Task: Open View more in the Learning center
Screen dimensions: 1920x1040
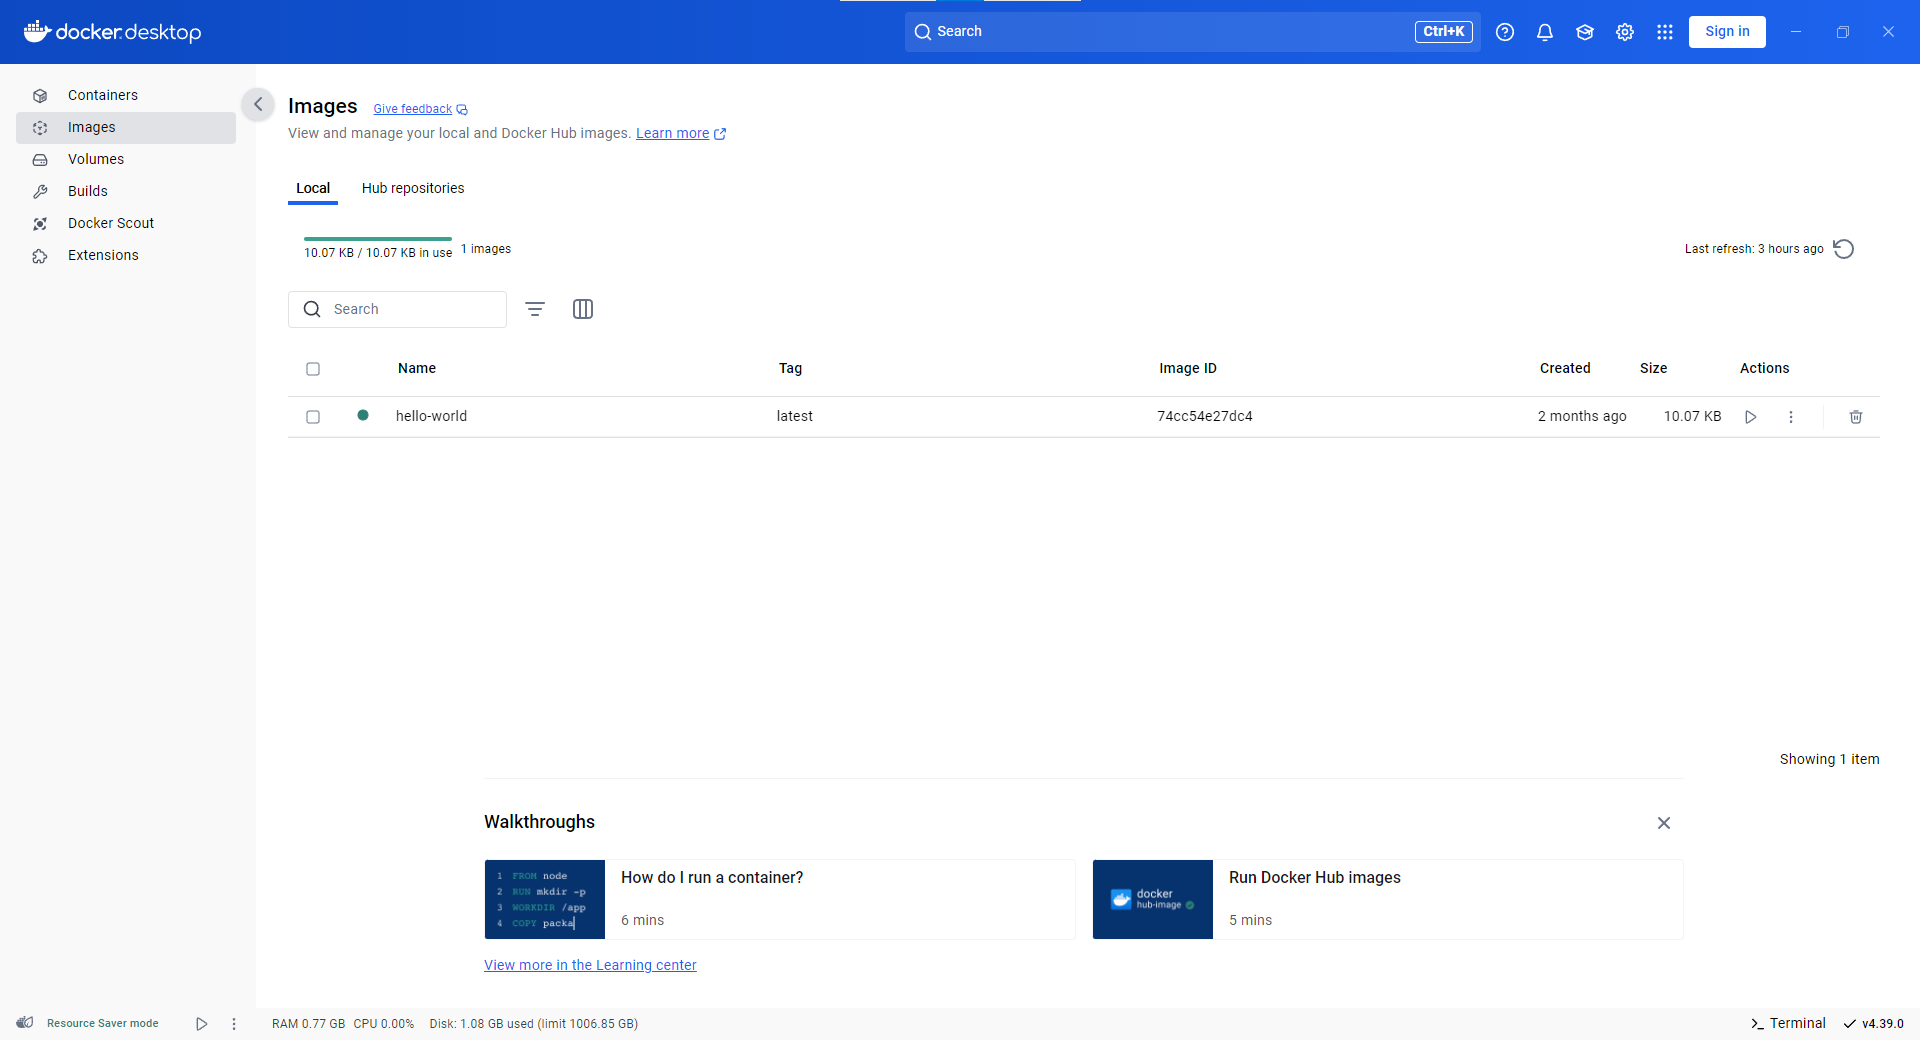Action: [590, 965]
